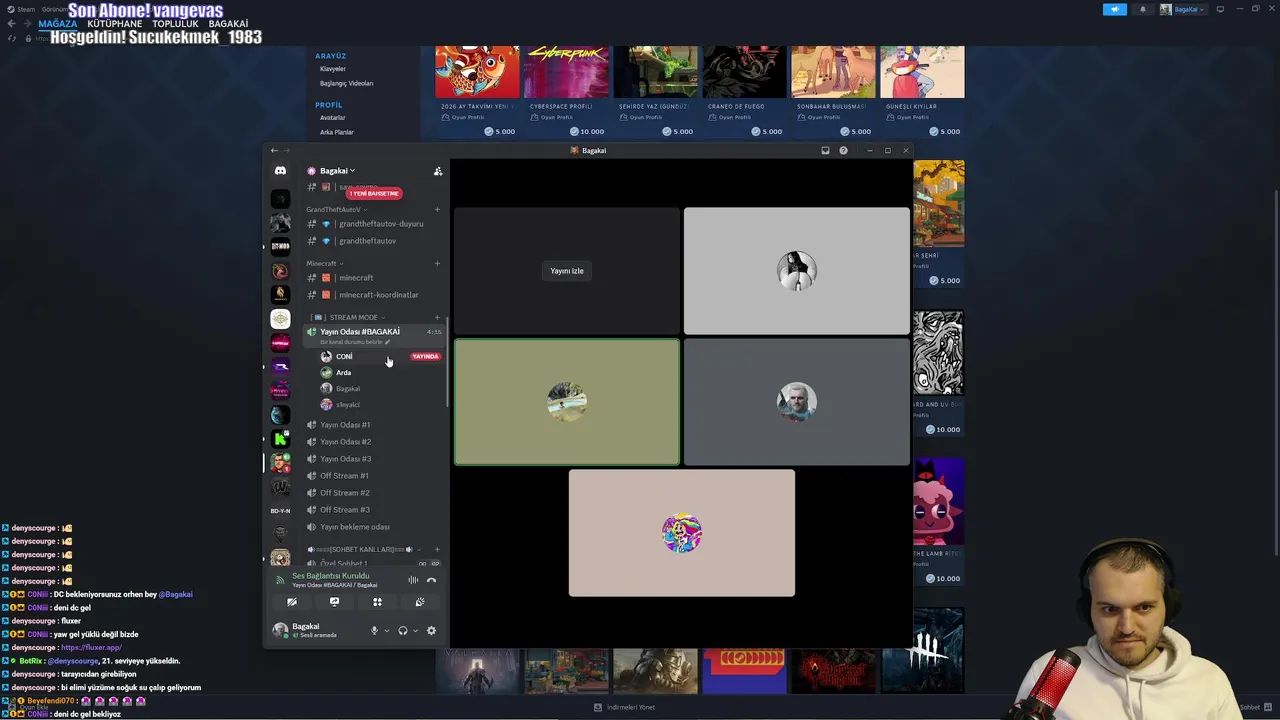Select Avatarlar in Steam points shop sidebar

click(x=333, y=118)
